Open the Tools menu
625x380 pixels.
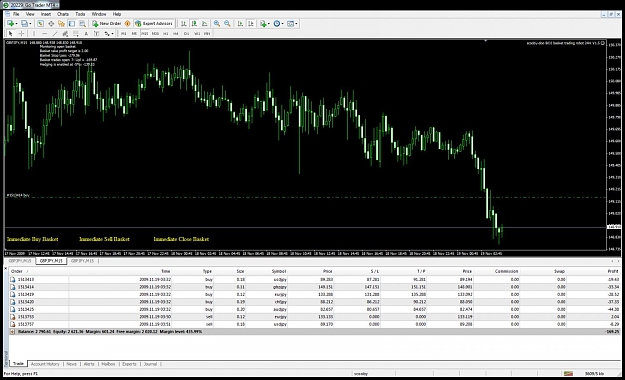80,14
